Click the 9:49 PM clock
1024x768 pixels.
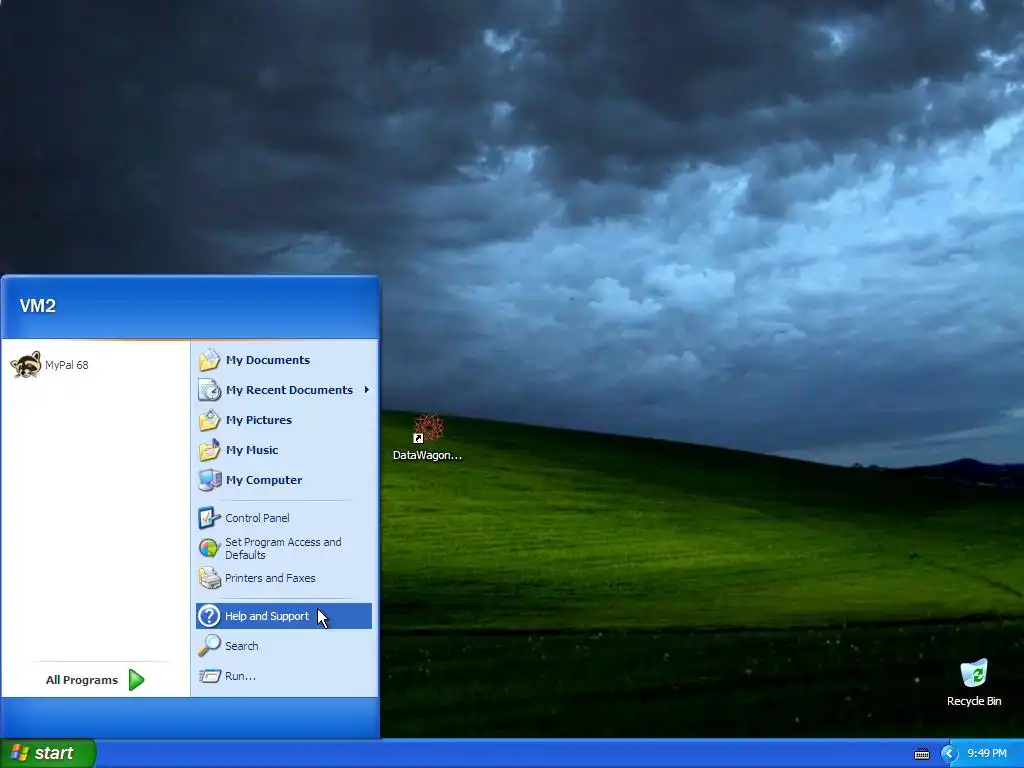[x=987, y=754]
